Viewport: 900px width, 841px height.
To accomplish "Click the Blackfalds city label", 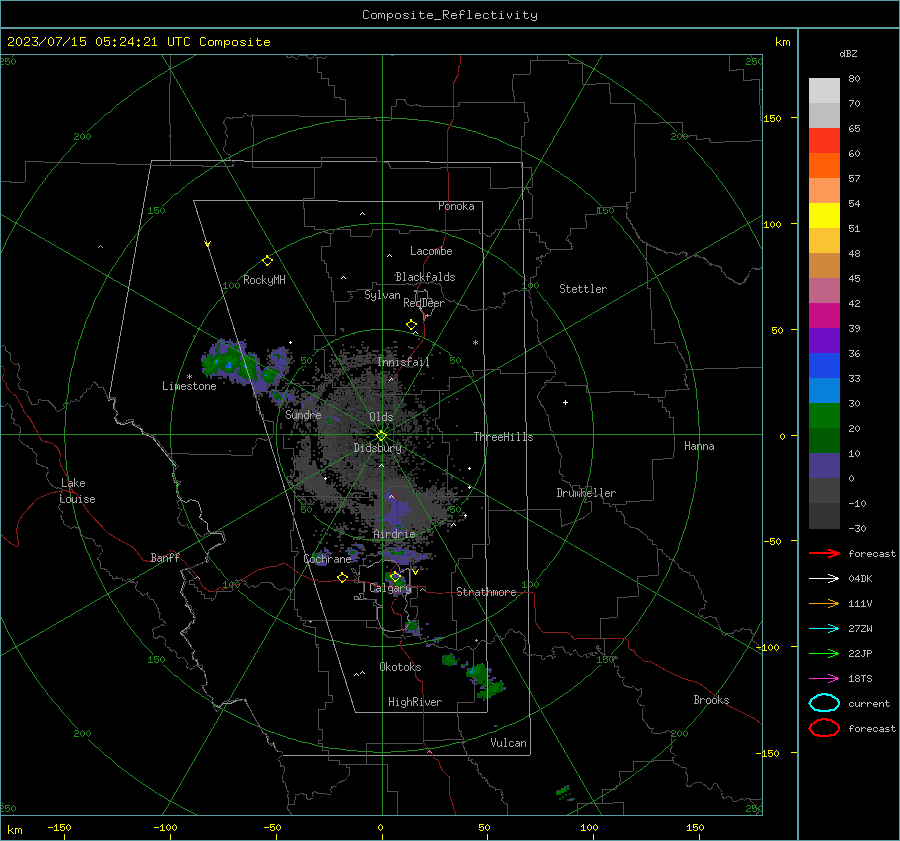I will click(425, 277).
